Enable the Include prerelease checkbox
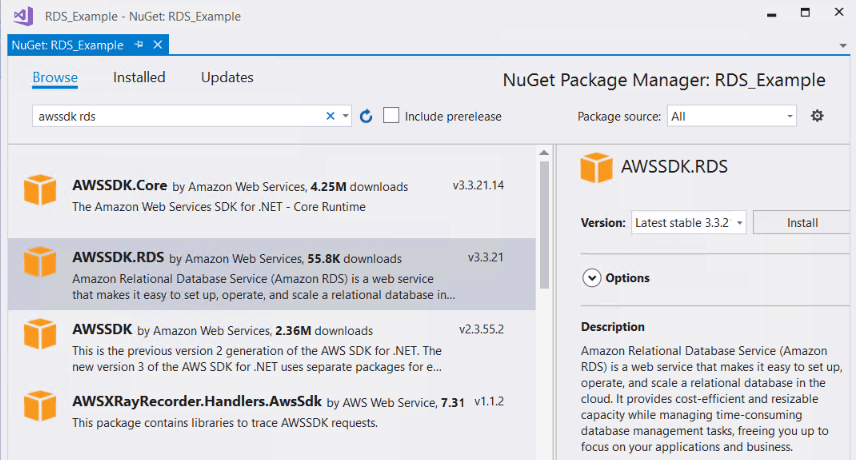Image resolution: width=856 pixels, height=460 pixels. pos(392,116)
